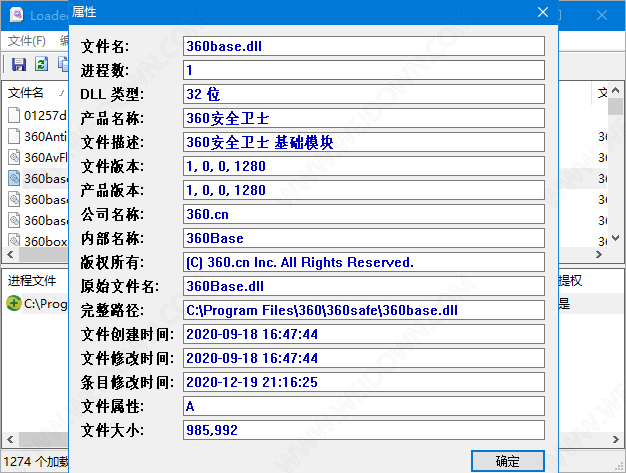Click the 原始文件名 field 360Base.dll
This screenshot has width=626, height=473.
click(364, 286)
